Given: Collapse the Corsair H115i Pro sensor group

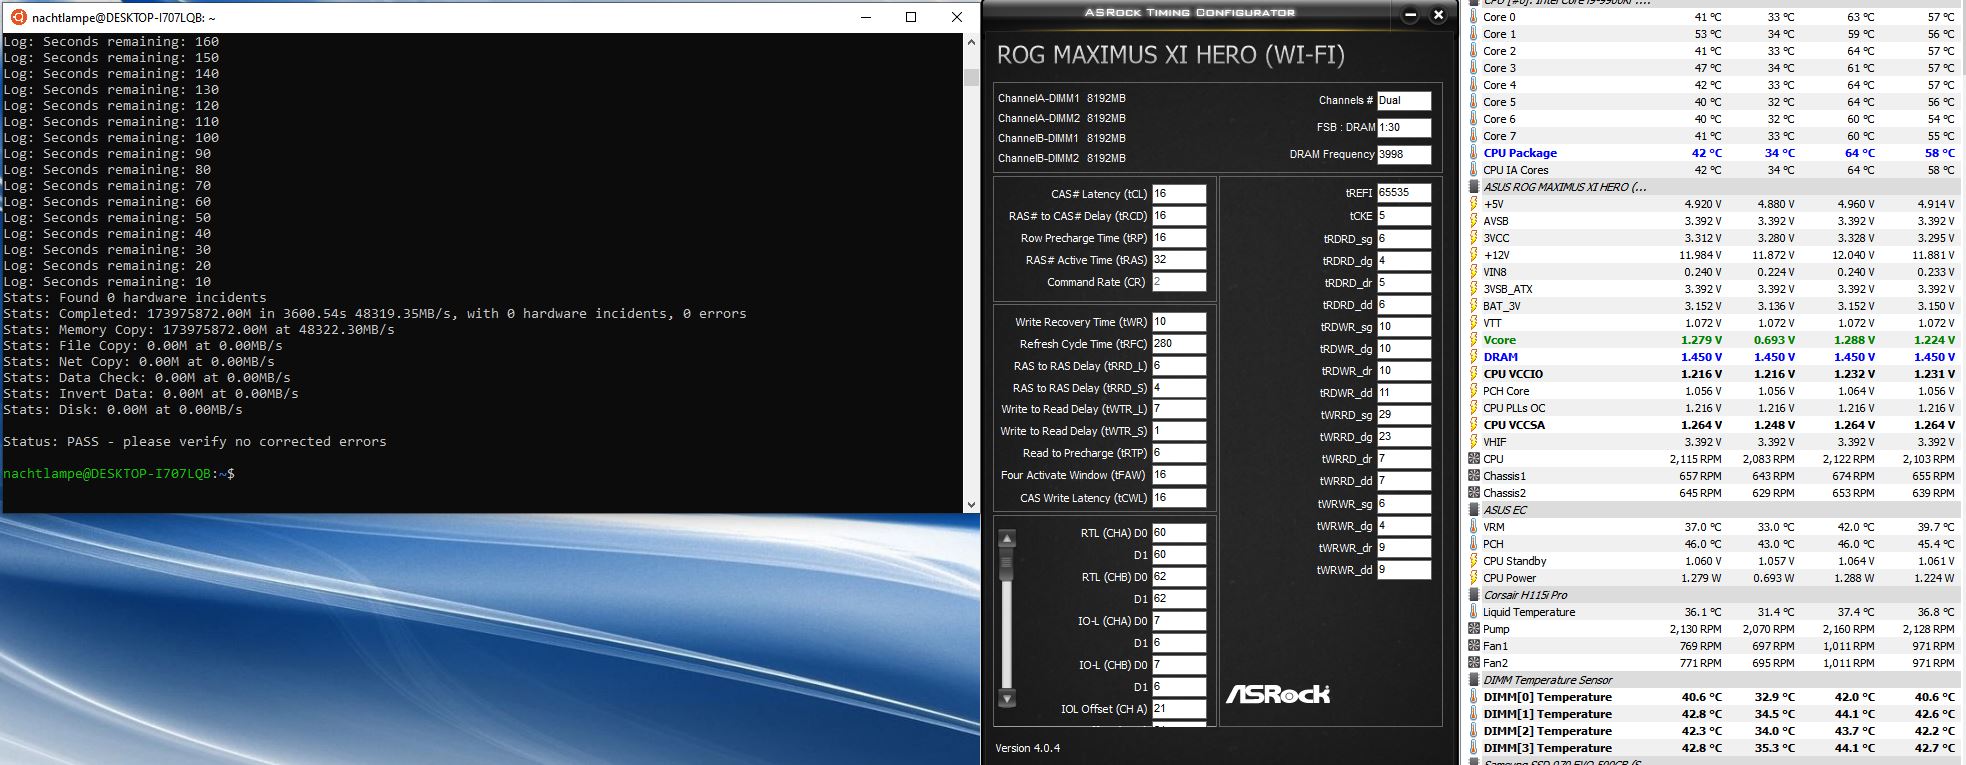Looking at the screenshot, I should click(x=1473, y=595).
